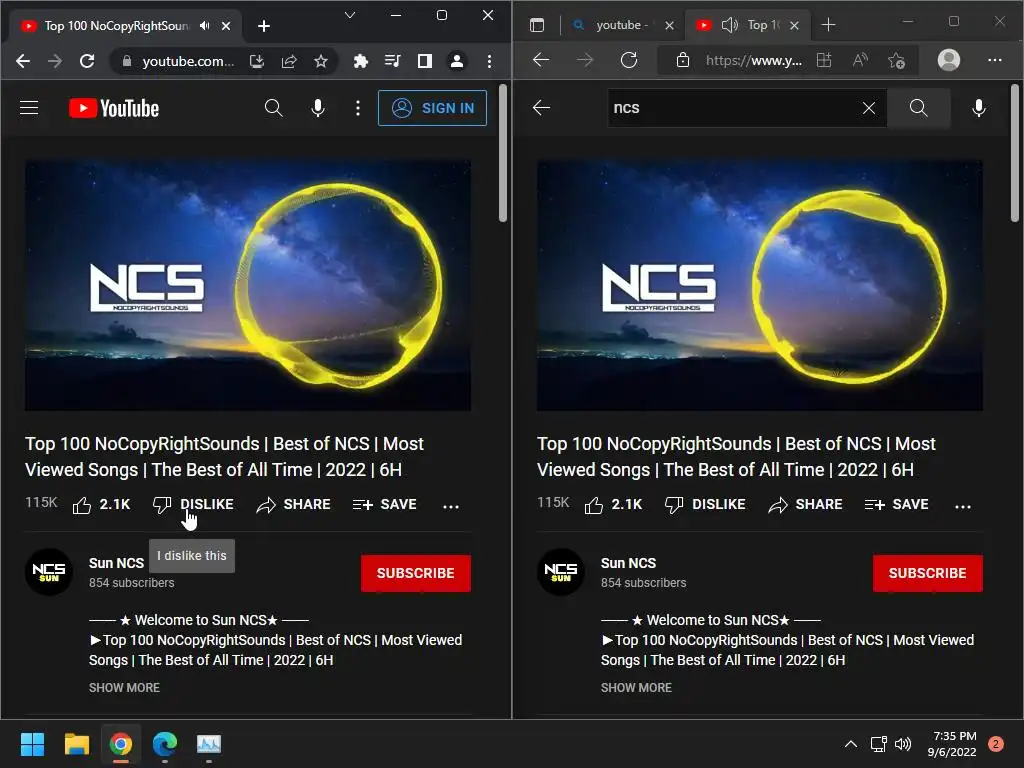Open Windows Start menu
1024x768 pixels.
tap(32, 744)
